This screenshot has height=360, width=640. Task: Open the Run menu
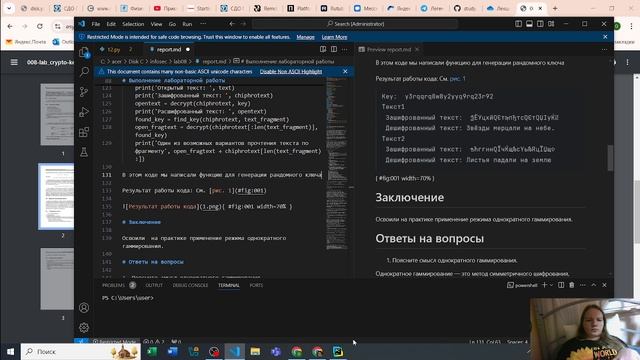pos(187,24)
